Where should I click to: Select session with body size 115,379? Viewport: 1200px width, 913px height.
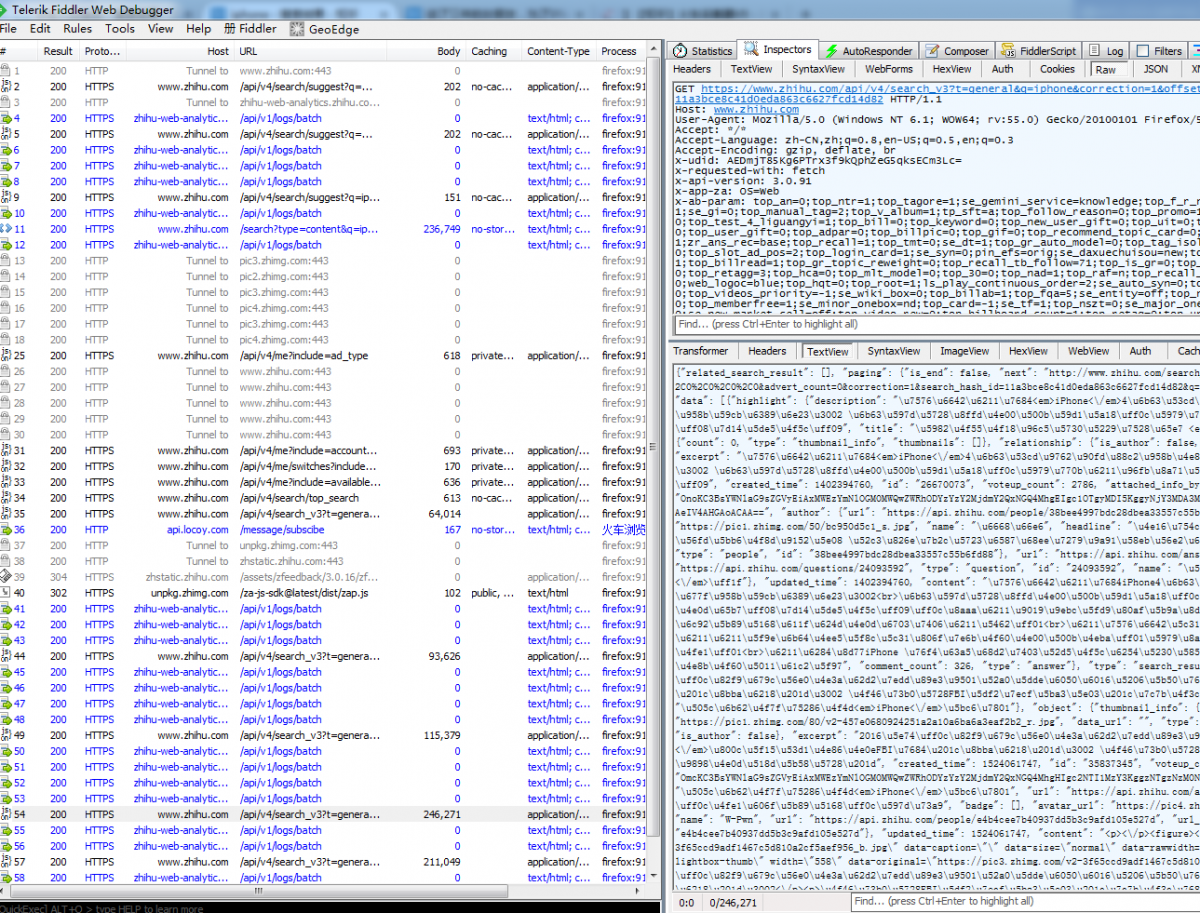click(324, 735)
